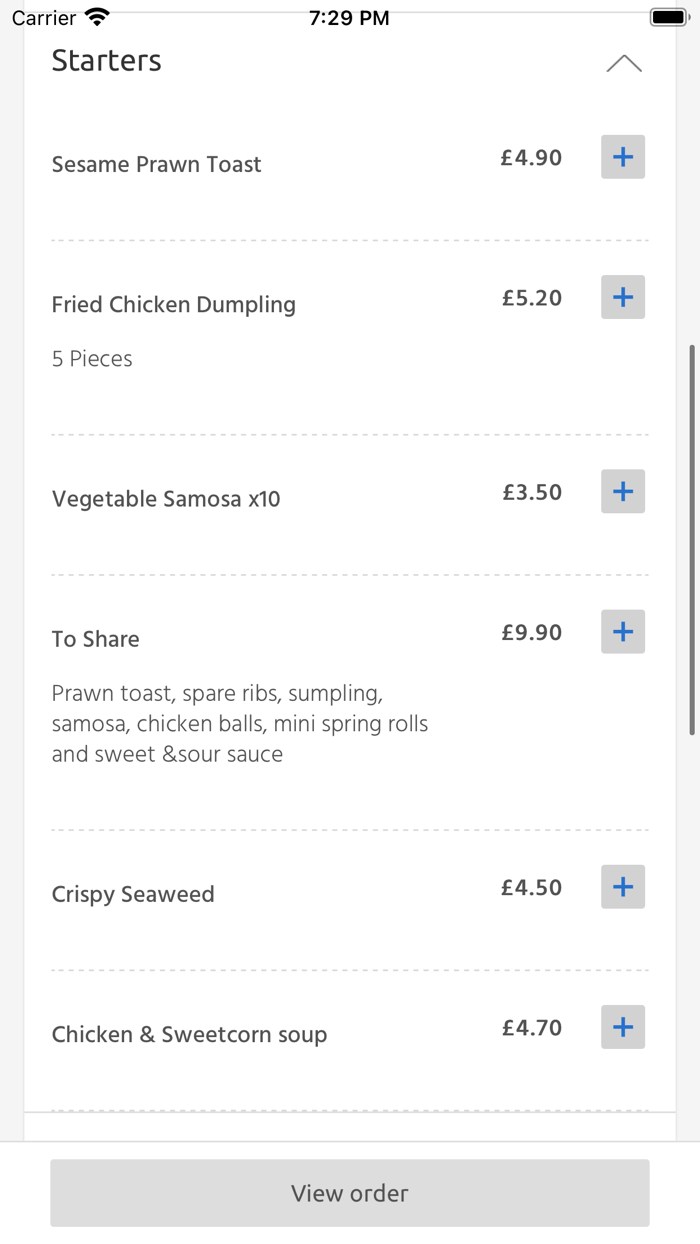Tap the 7:29 PM clock in status bar
The height and width of the screenshot is (1244, 700).
(x=349, y=15)
